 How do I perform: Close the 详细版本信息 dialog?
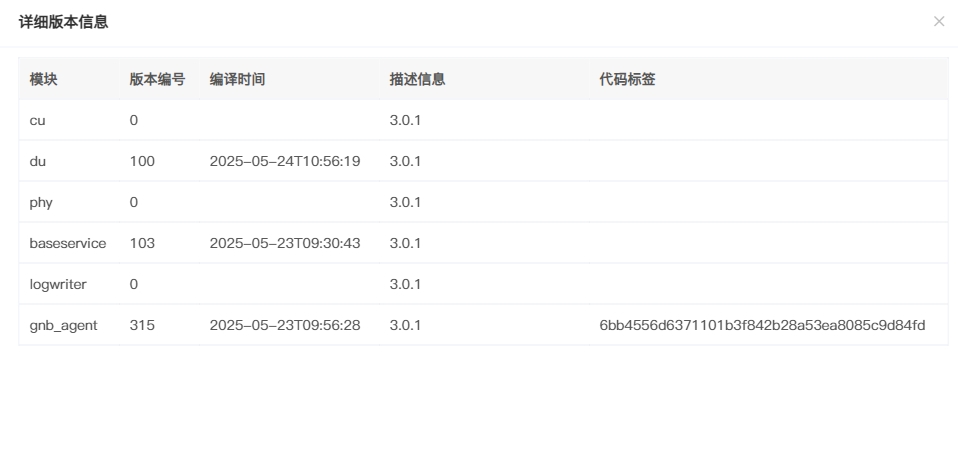(938, 21)
